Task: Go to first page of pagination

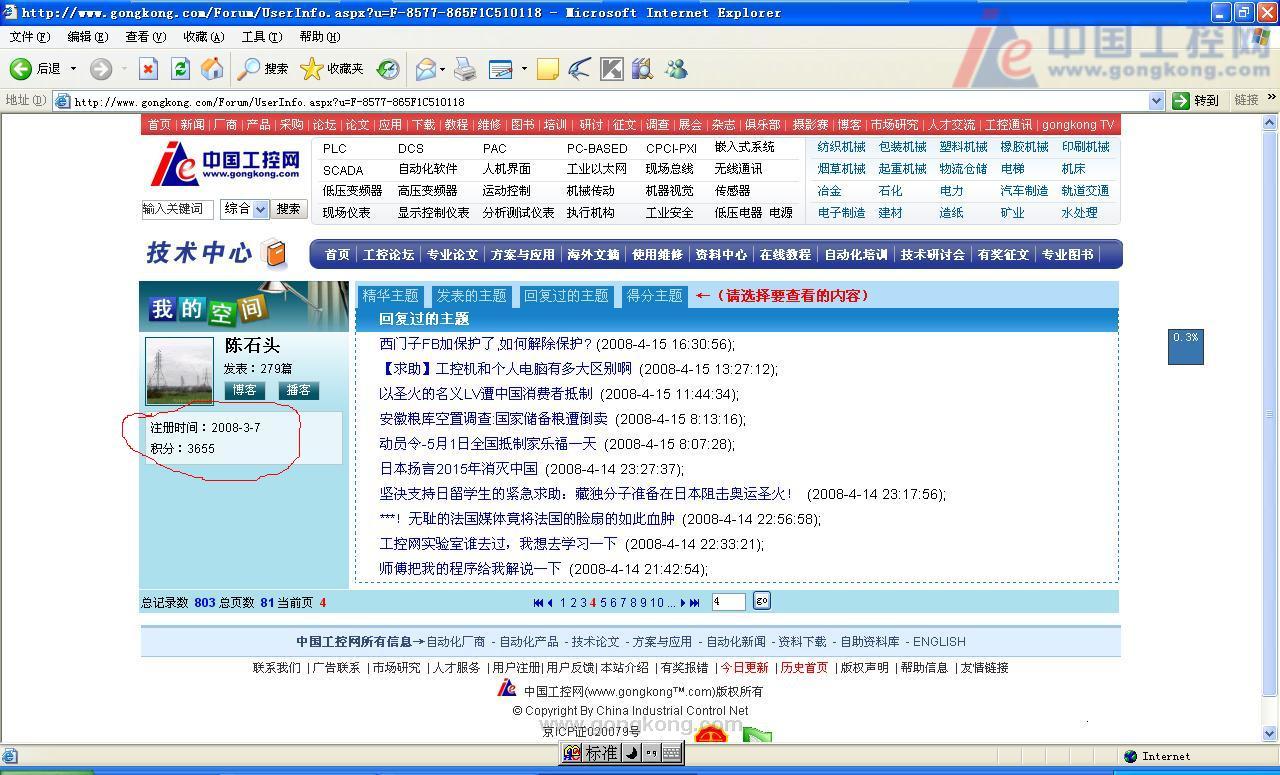Action: click(538, 602)
